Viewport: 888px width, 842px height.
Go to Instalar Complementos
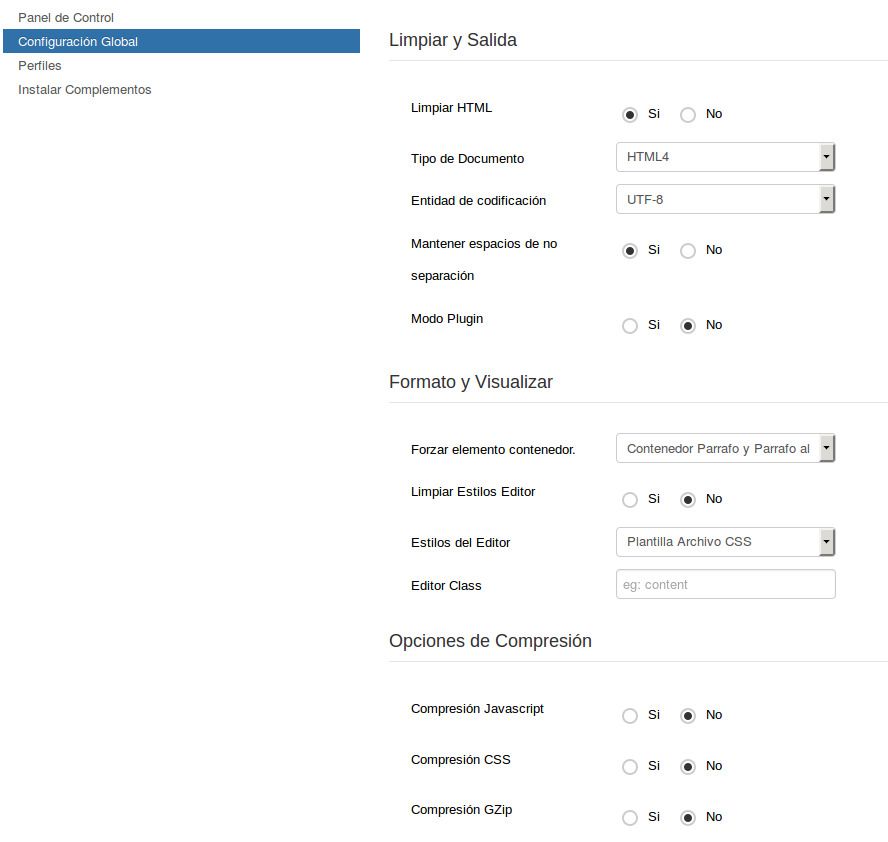point(84,89)
